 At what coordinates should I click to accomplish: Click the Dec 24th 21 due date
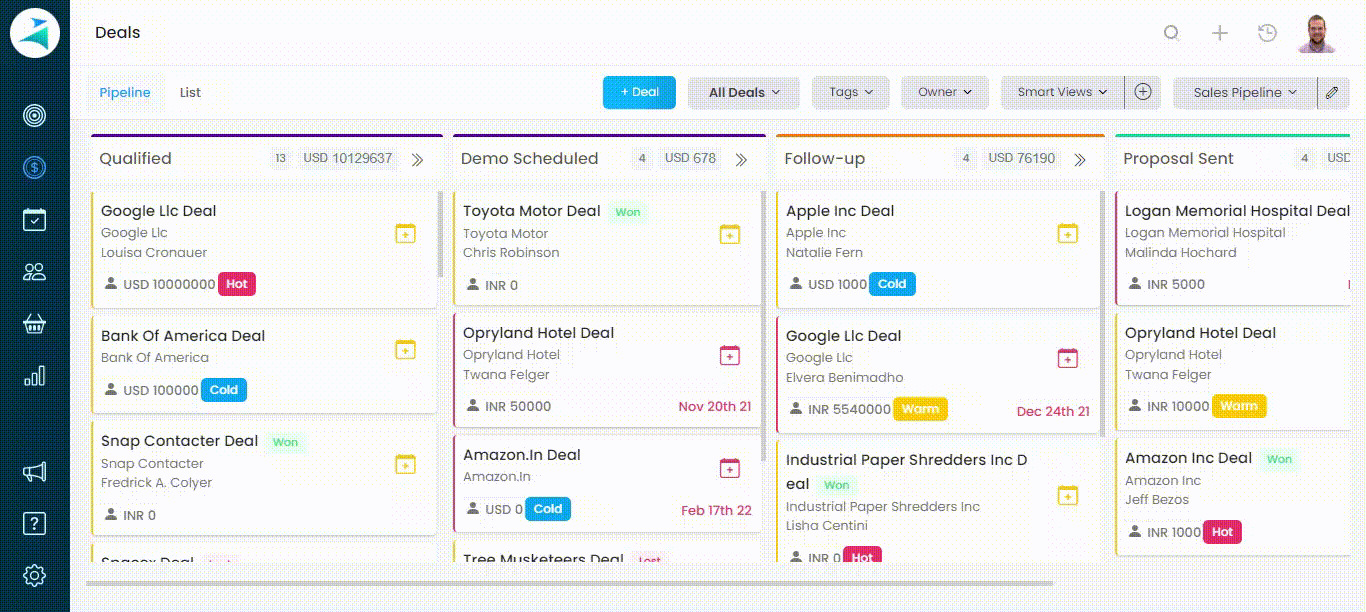point(1053,411)
